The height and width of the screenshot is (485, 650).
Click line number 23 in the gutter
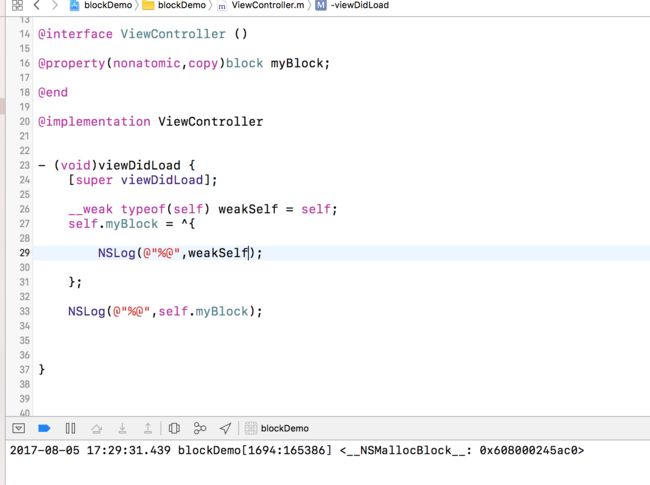tap(24, 165)
